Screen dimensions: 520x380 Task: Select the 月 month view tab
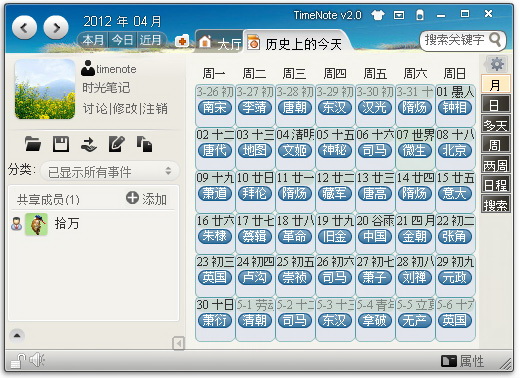pos(496,84)
